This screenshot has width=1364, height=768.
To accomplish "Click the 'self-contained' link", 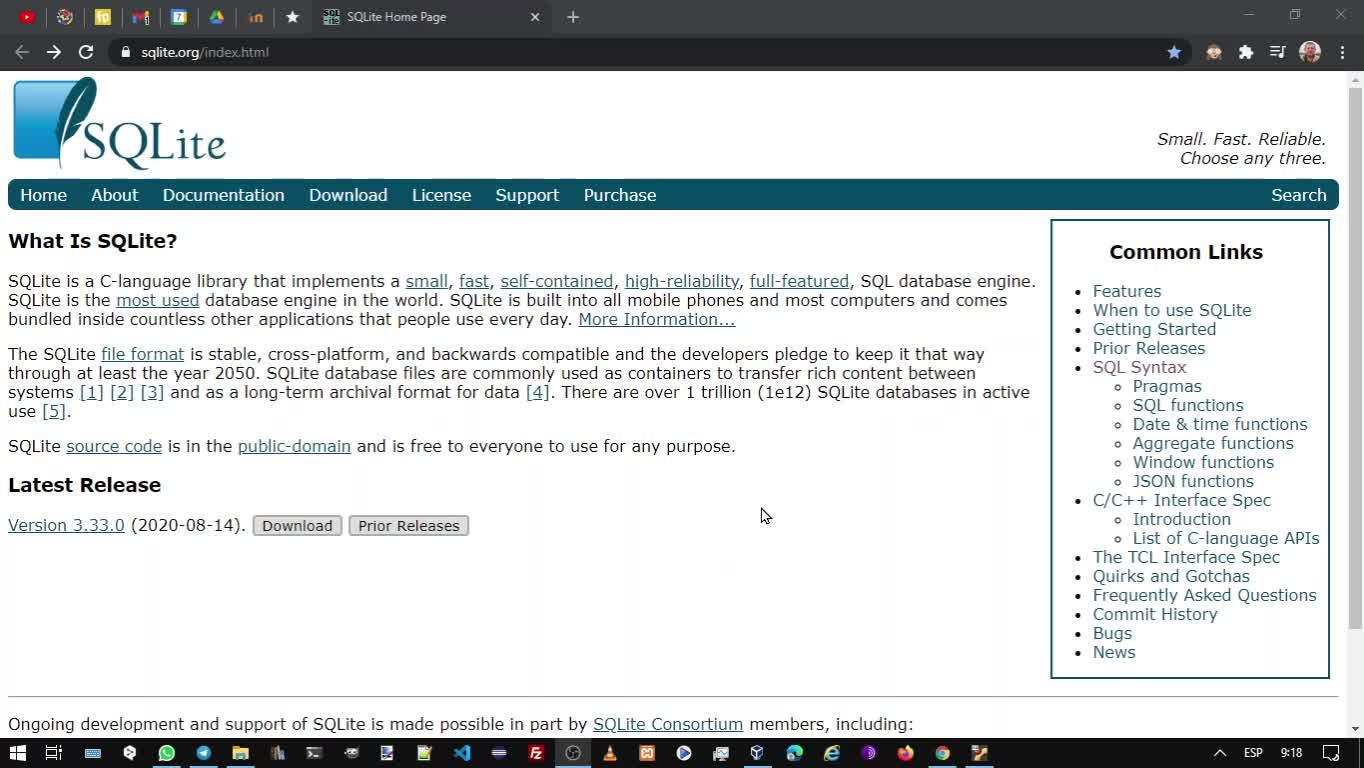I will click(557, 281).
